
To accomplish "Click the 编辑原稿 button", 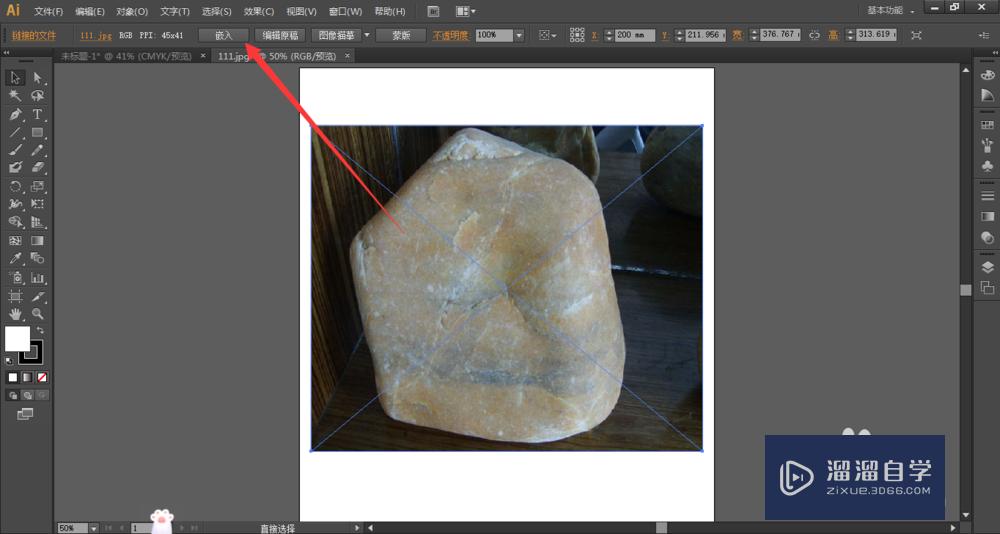I will (x=281, y=36).
